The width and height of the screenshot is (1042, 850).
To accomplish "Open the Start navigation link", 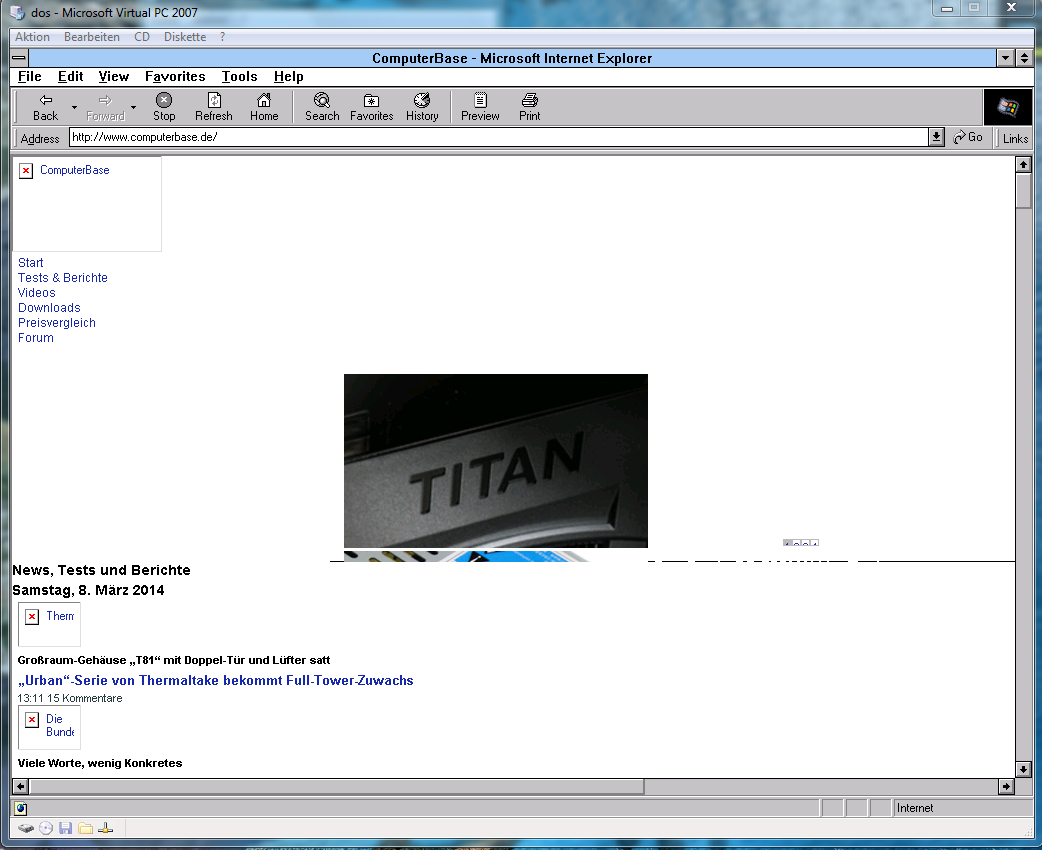I will tap(31, 263).
